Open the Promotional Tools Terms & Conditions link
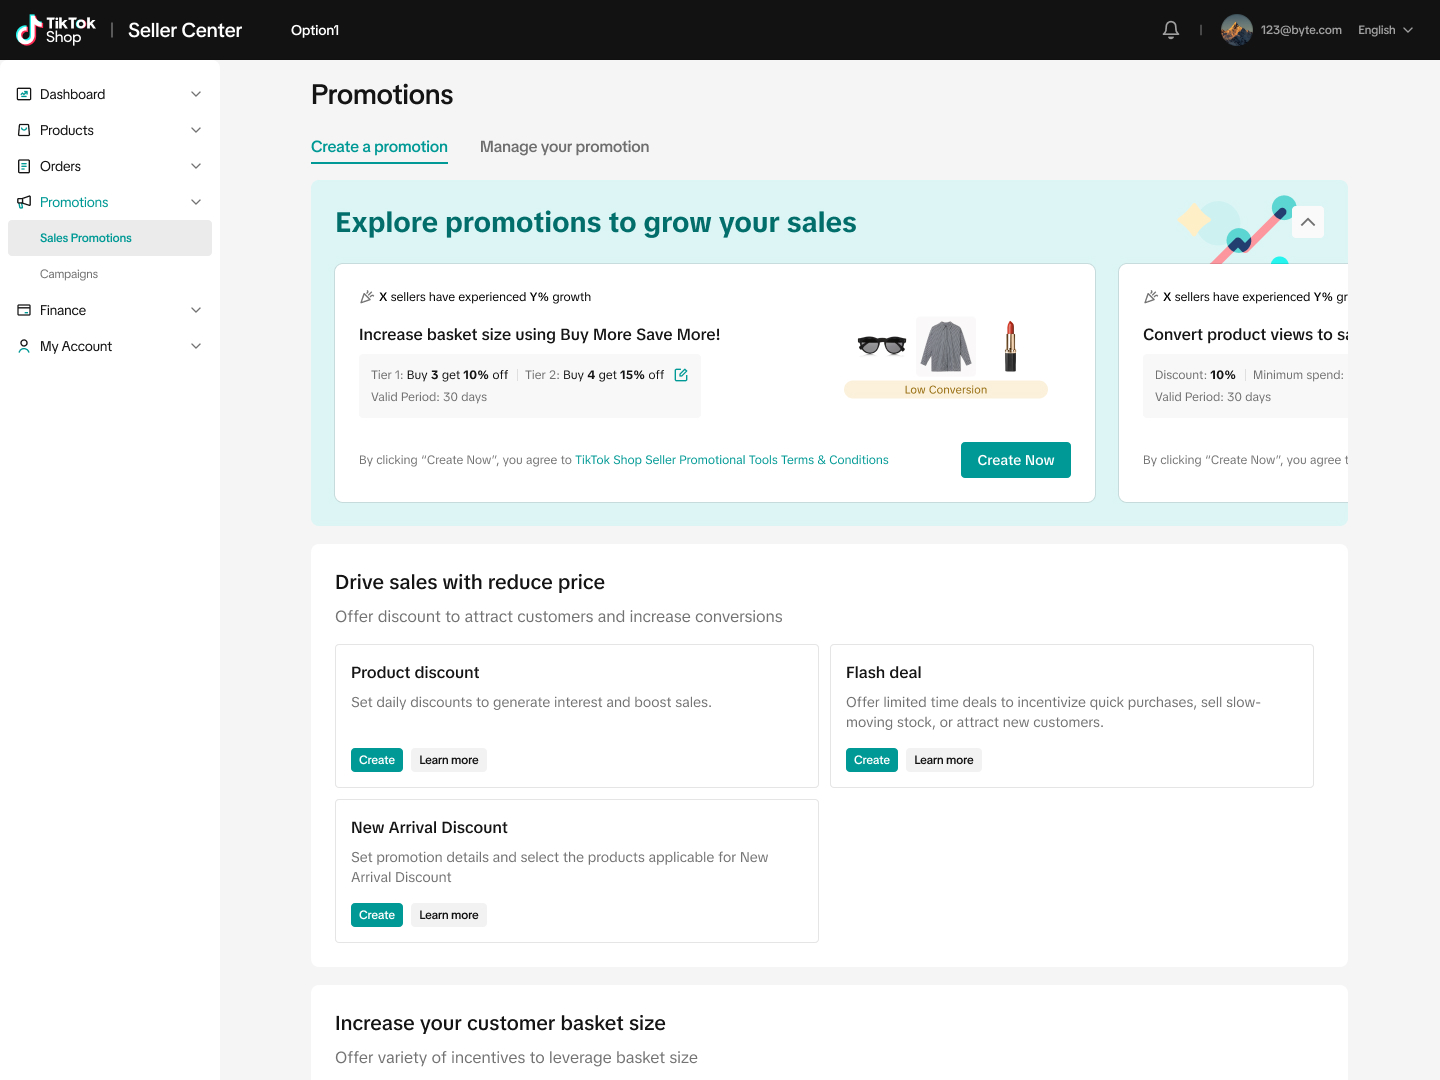 point(731,460)
